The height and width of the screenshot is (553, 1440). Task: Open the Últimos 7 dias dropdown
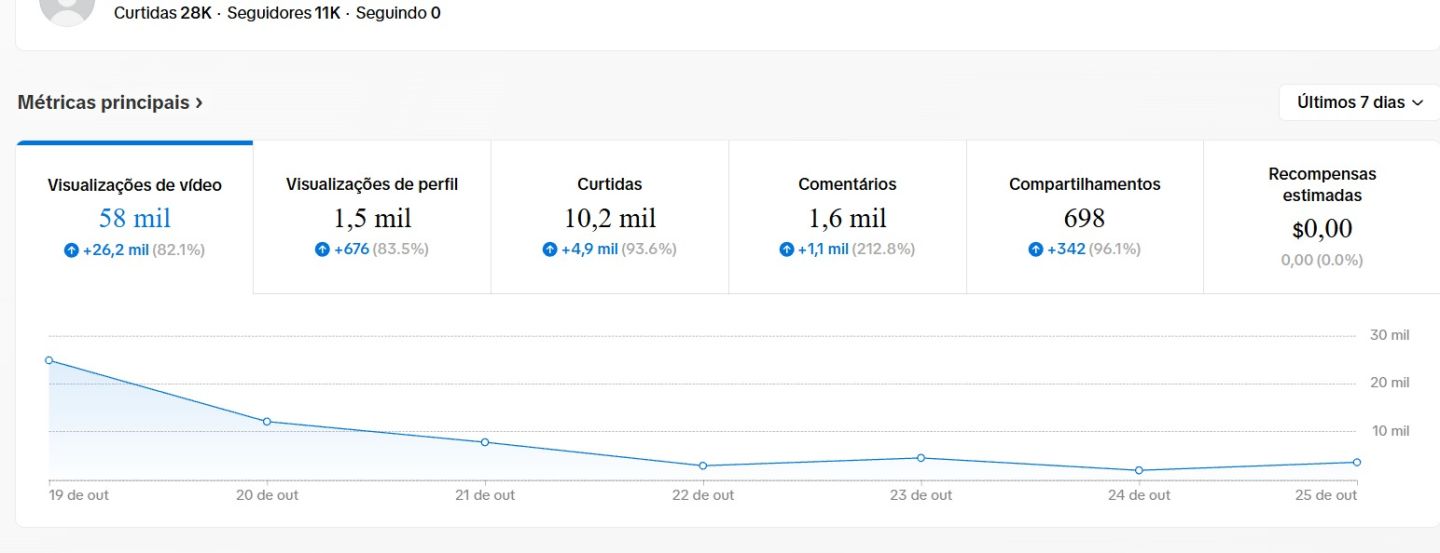1359,102
